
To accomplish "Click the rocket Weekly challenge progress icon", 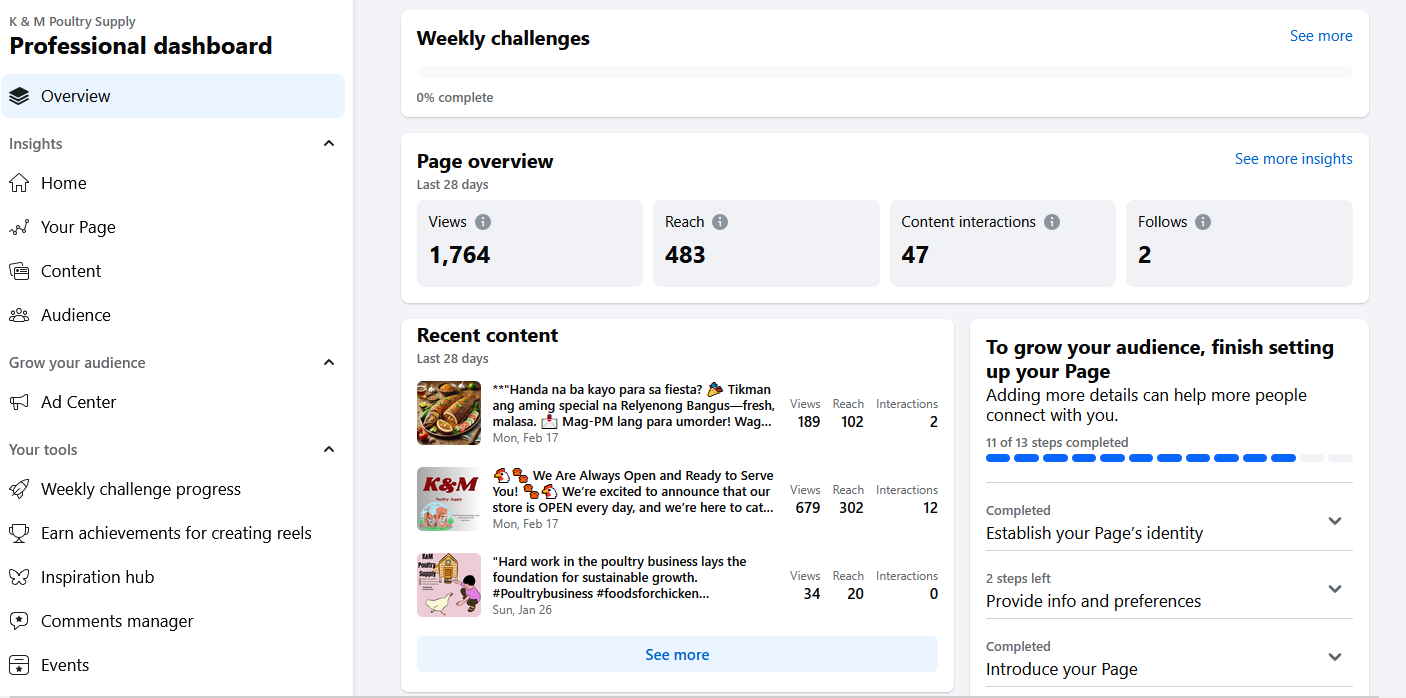I will pos(19,489).
